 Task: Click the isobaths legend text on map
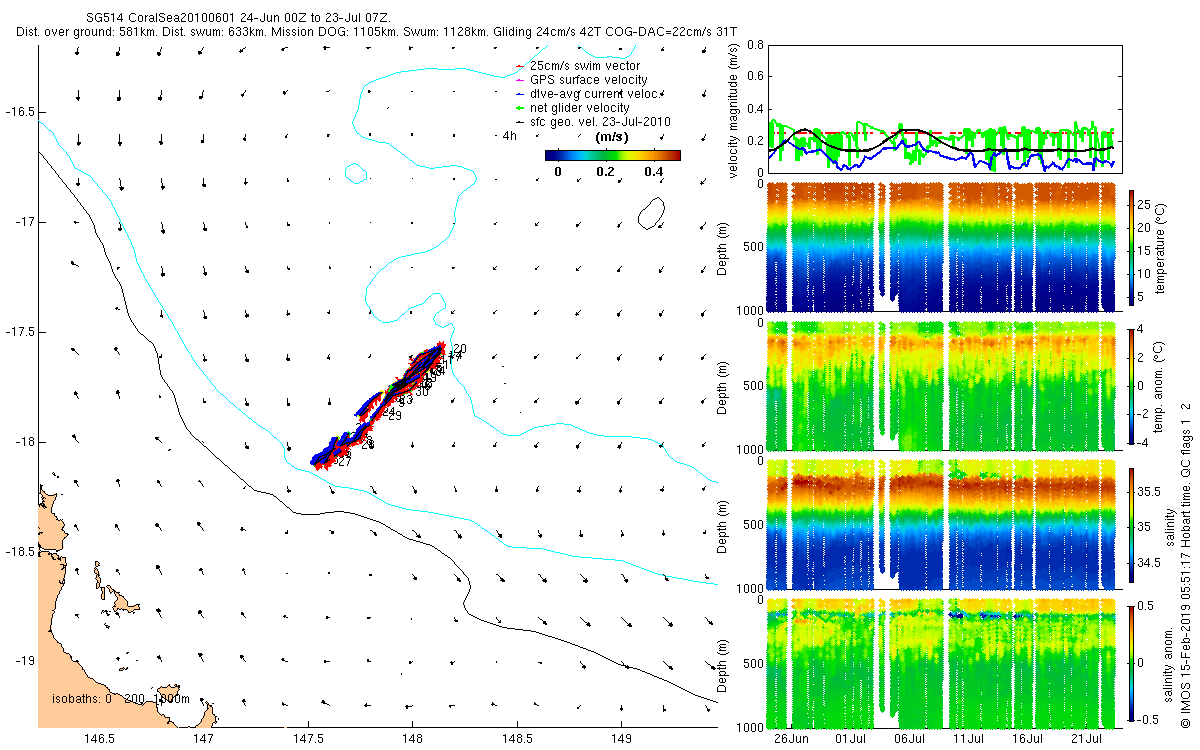click(121, 699)
